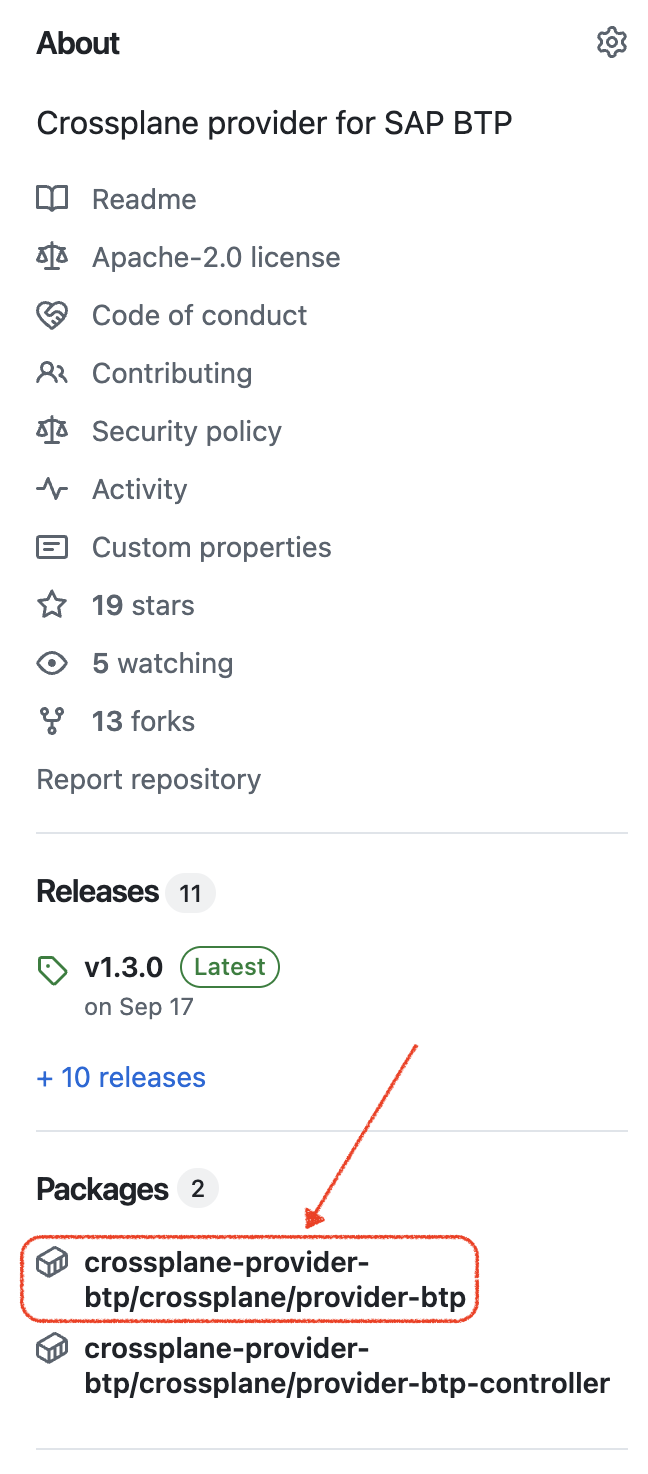Open the Security policy link
Image resolution: width=648 pixels, height=1474 pixels.
(186, 431)
